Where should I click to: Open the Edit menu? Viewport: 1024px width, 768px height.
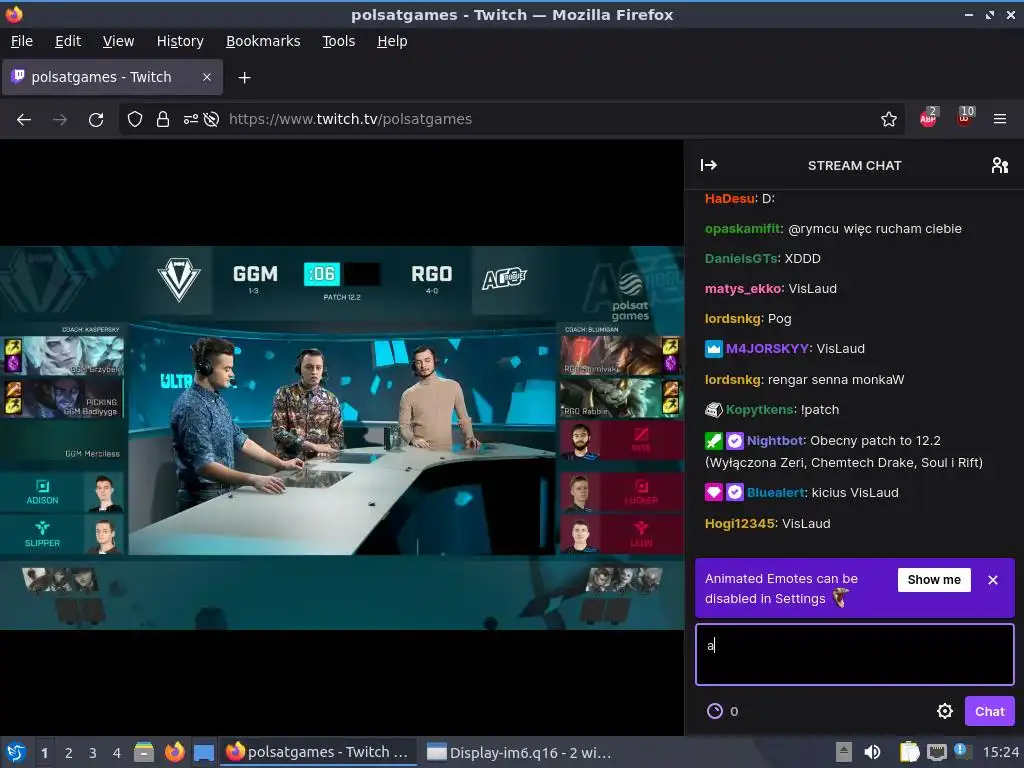point(68,41)
